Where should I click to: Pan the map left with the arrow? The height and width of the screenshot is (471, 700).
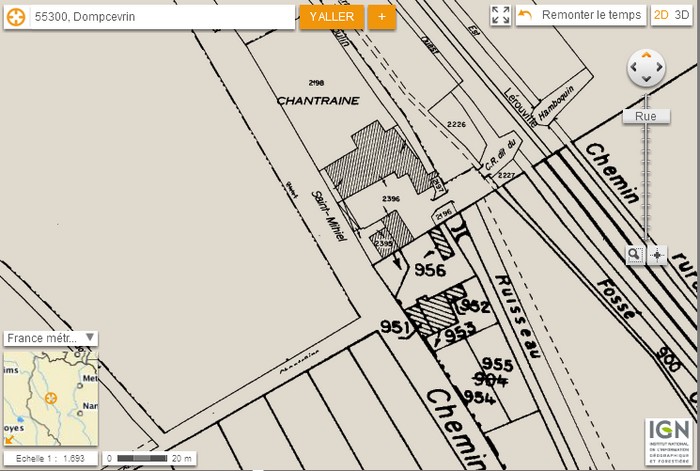tap(633, 68)
